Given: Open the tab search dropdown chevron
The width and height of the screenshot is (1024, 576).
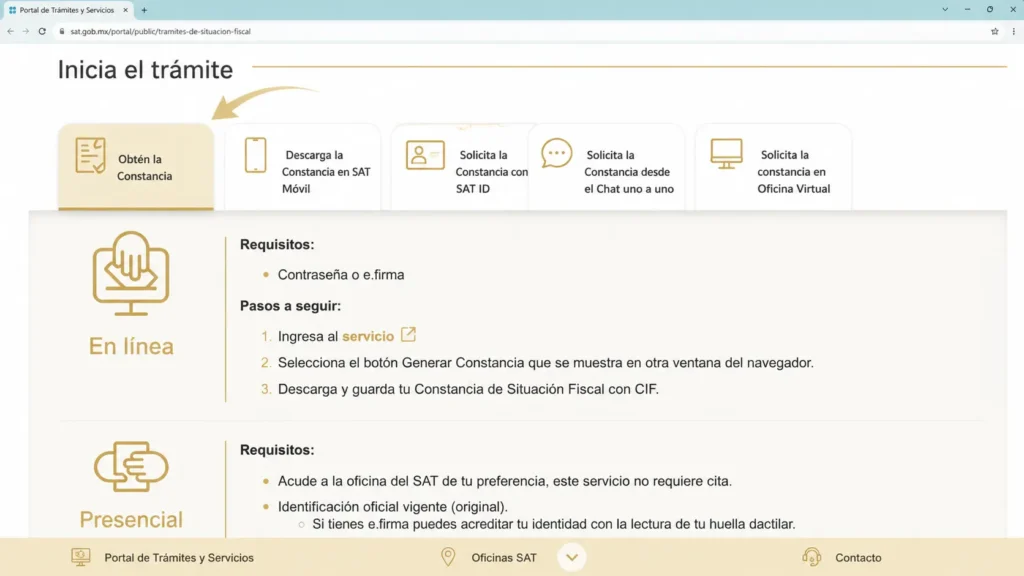Looking at the screenshot, I should click(945, 10).
